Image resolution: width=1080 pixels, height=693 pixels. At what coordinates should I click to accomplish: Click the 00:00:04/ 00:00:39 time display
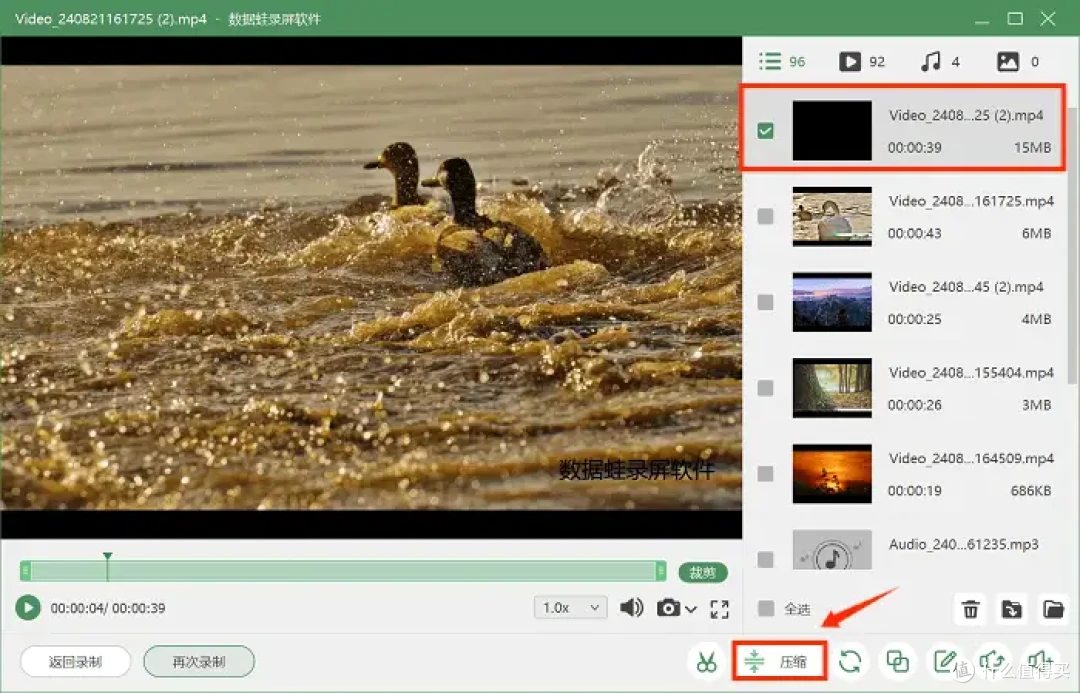[x=108, y=608]
